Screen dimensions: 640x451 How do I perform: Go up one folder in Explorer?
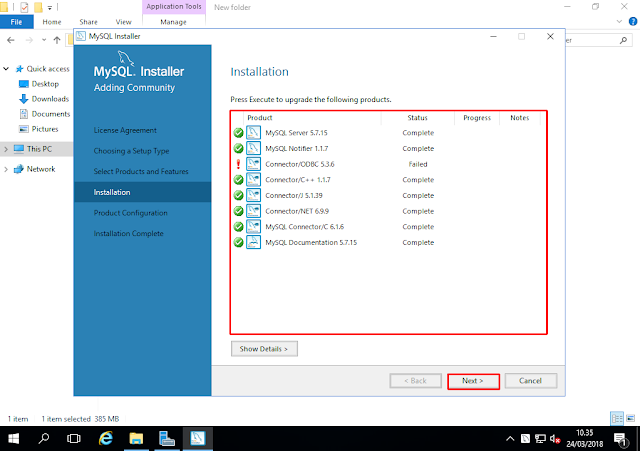tap(57, 40)
